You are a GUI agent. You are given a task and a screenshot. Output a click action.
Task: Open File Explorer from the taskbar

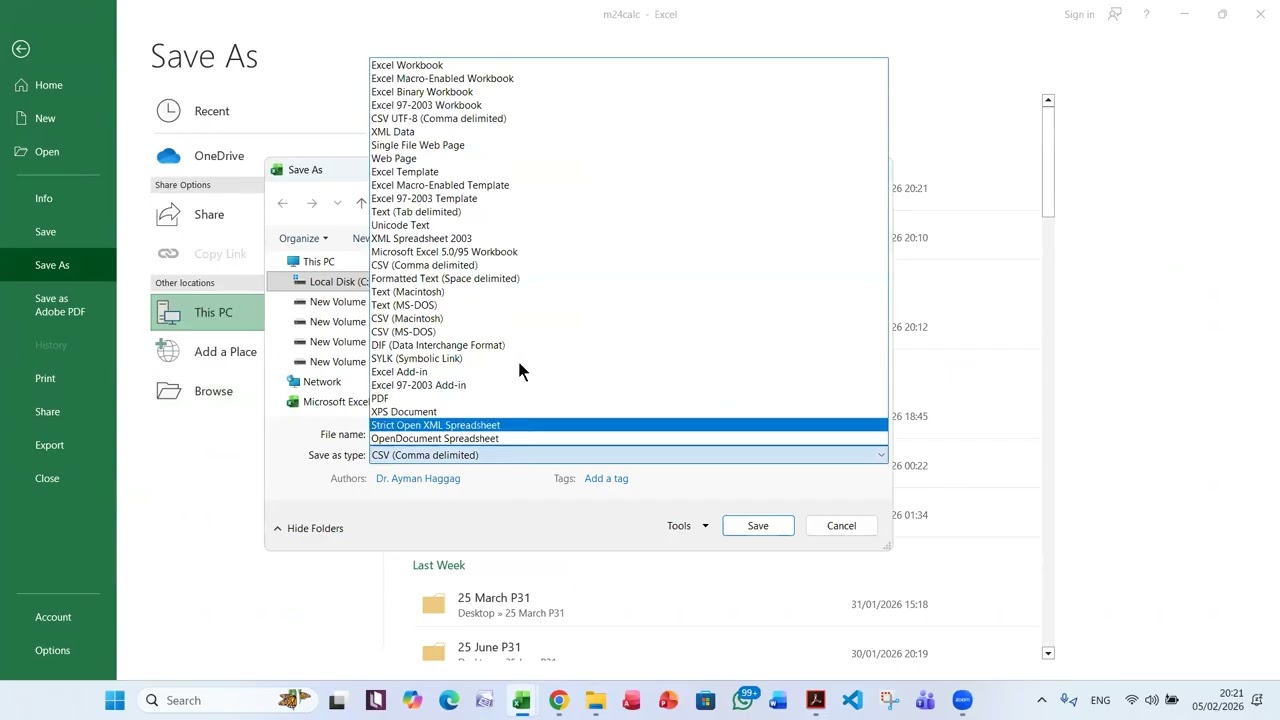595,700
